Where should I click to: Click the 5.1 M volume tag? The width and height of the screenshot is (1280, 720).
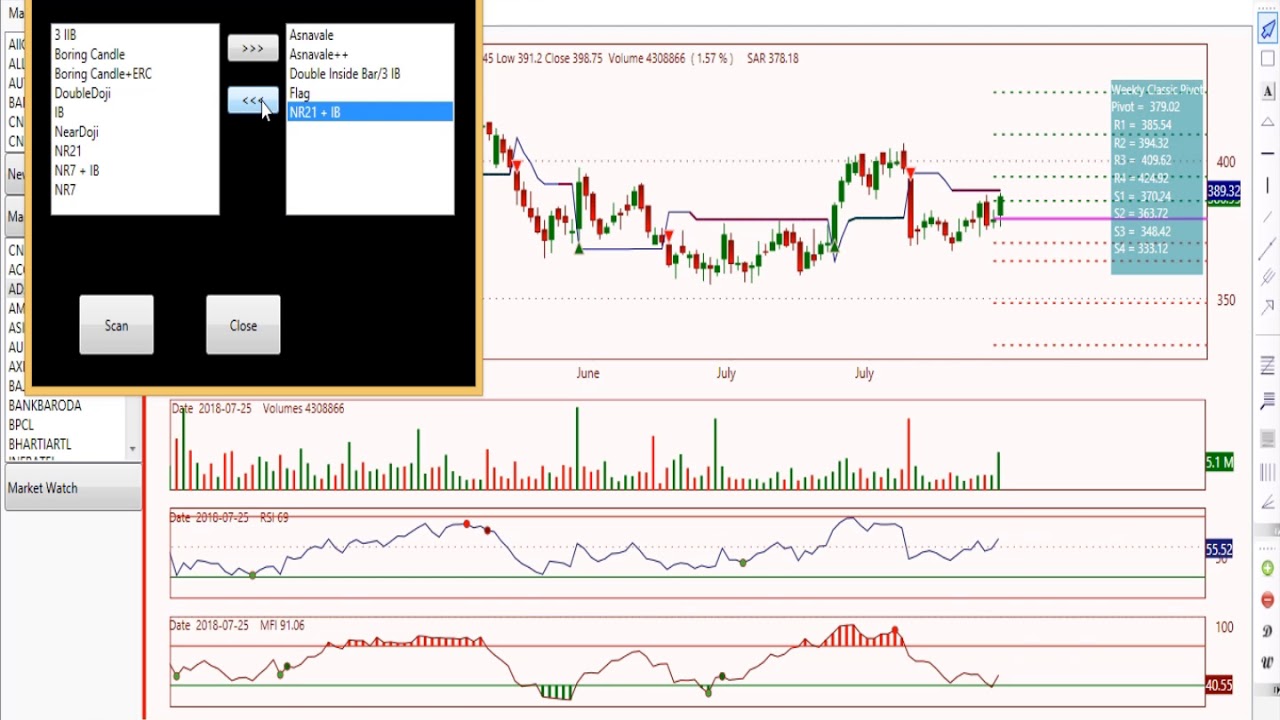tap(1219, 462)
